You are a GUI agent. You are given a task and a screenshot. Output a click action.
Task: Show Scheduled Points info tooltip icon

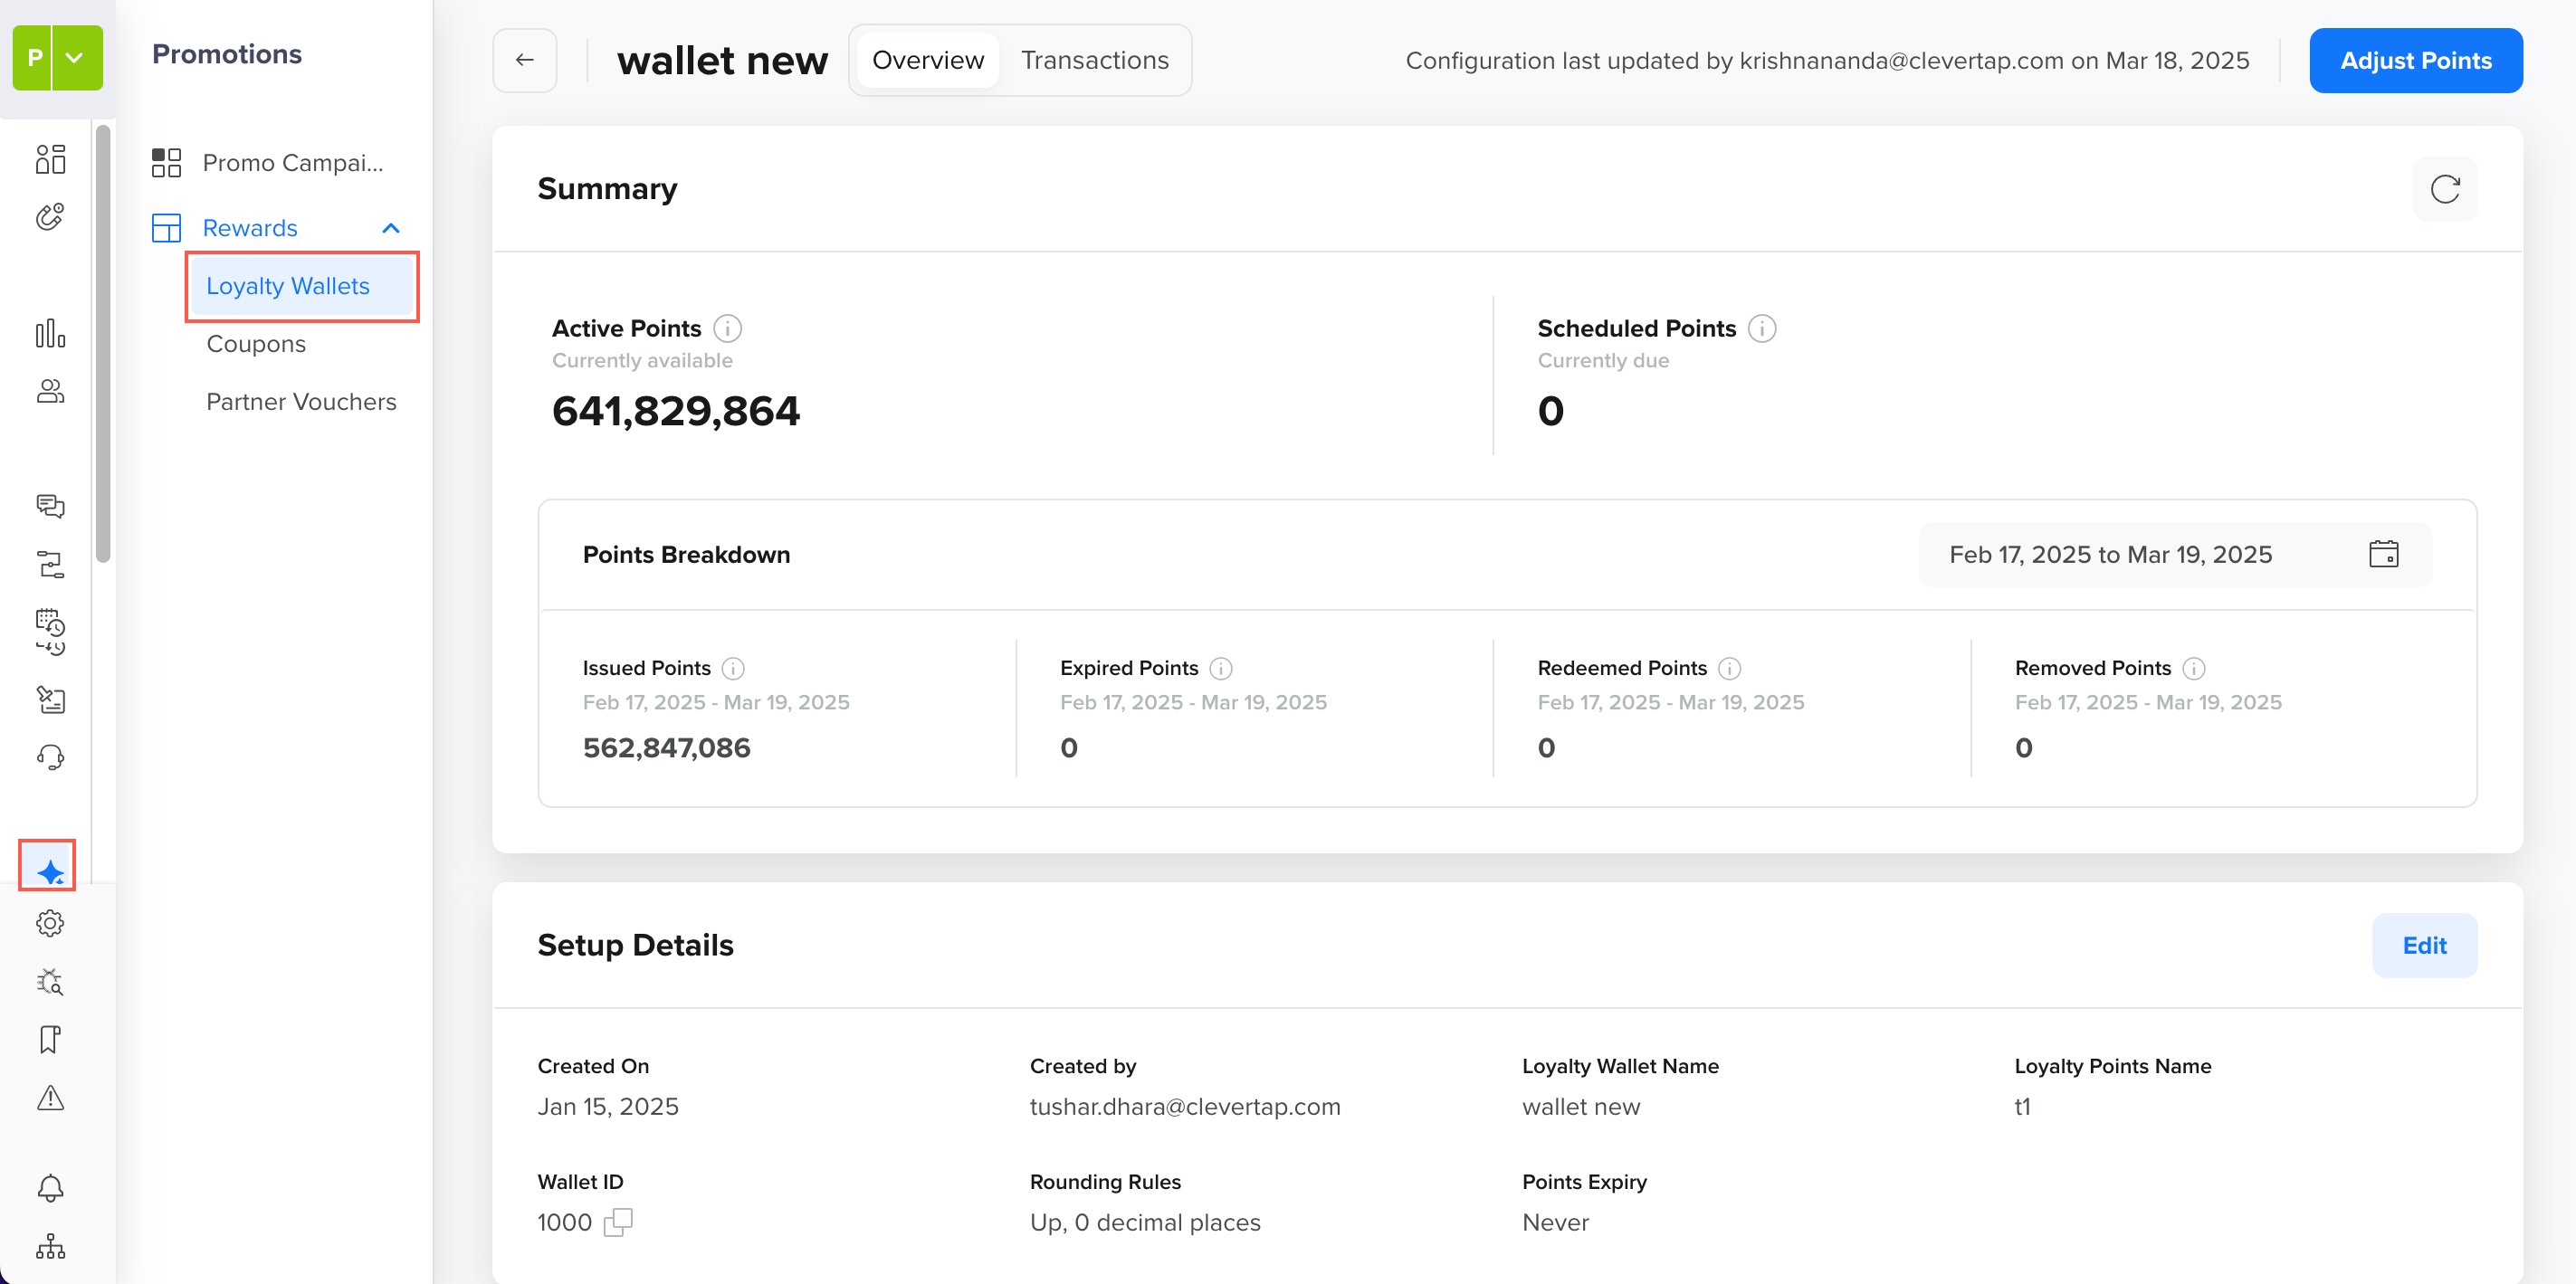point(1761,328)
